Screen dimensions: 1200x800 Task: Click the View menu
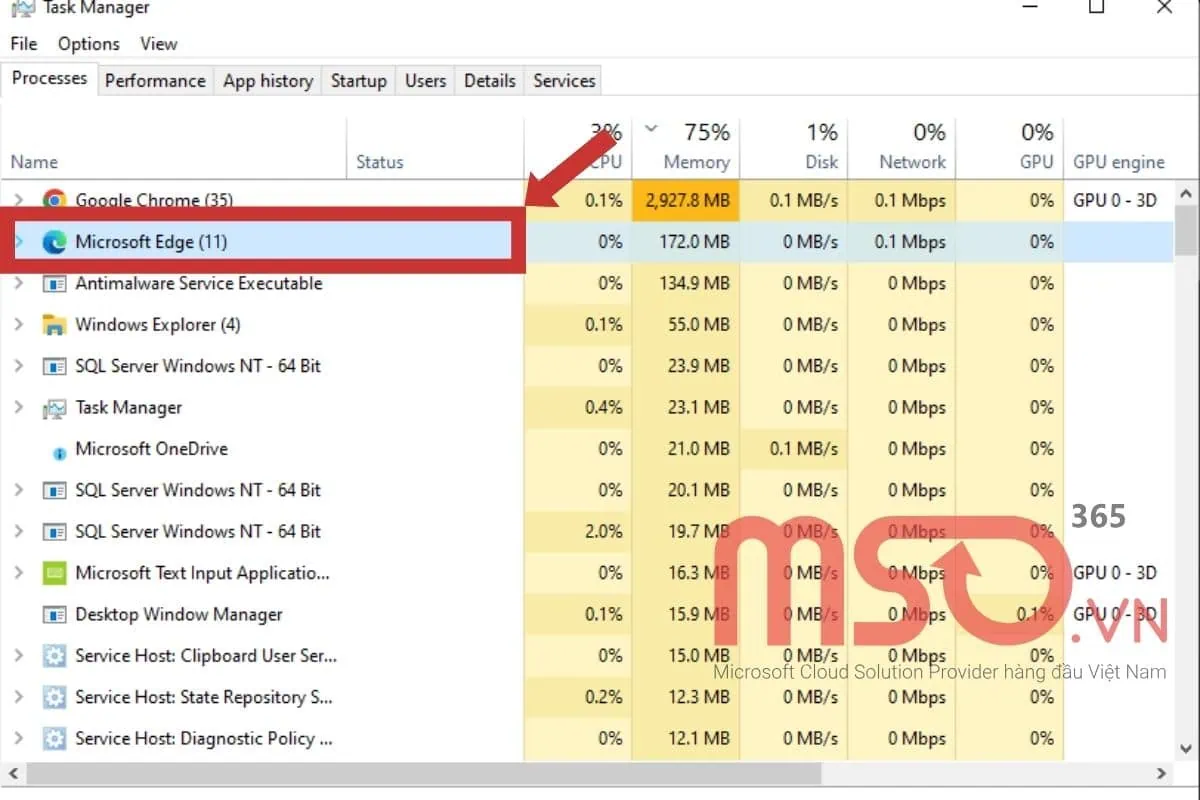pyautogui.click(x=158, y=43)
